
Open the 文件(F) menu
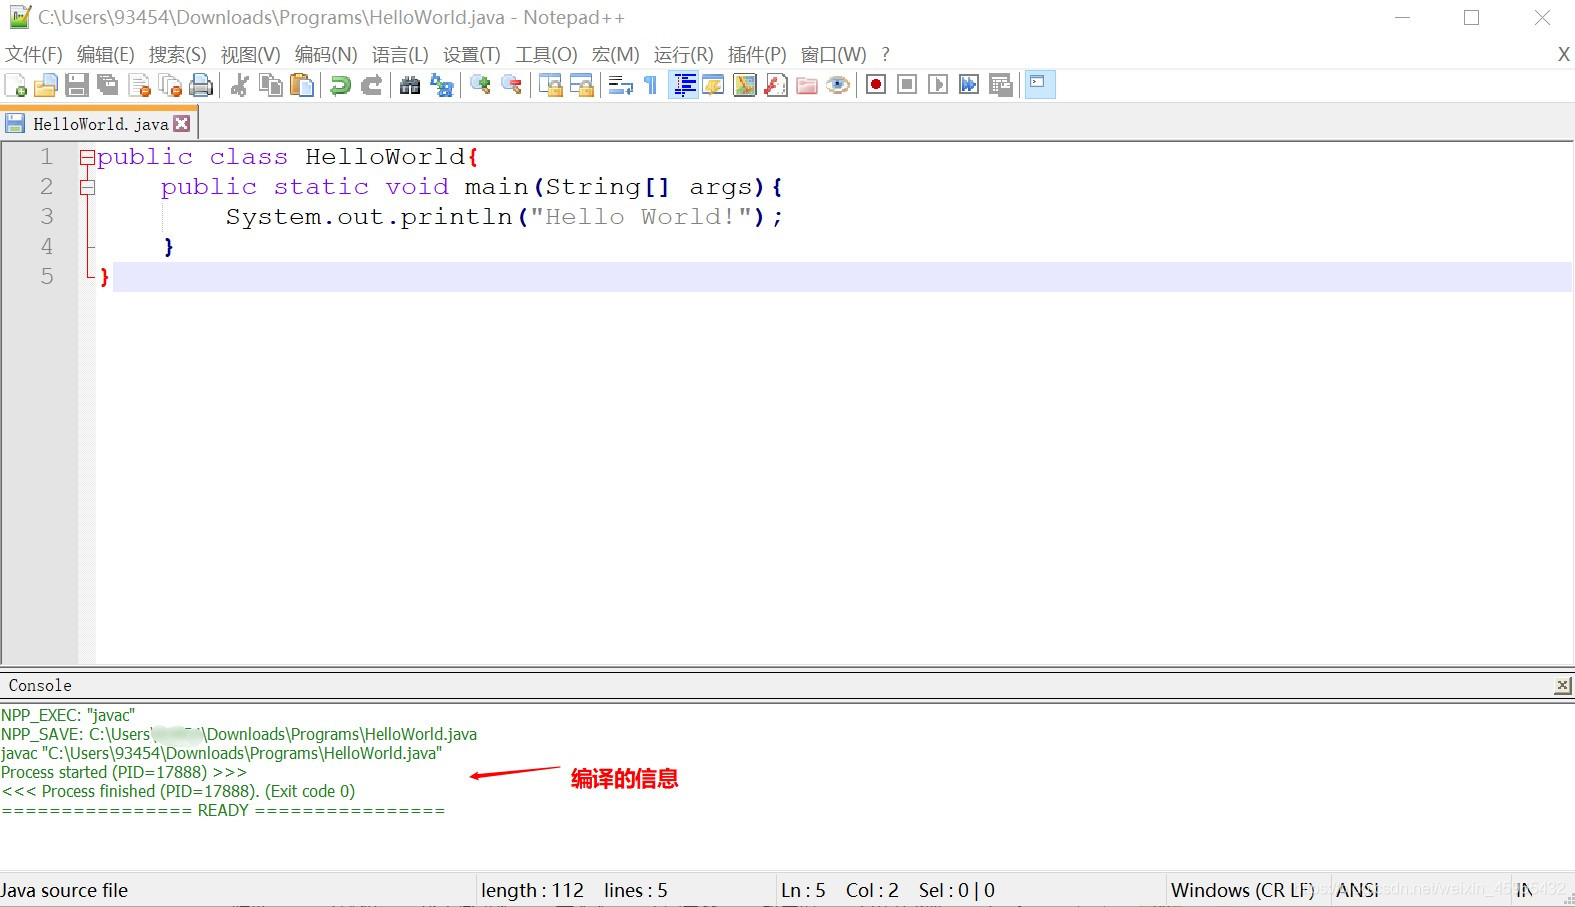click(x=34, y=54)
